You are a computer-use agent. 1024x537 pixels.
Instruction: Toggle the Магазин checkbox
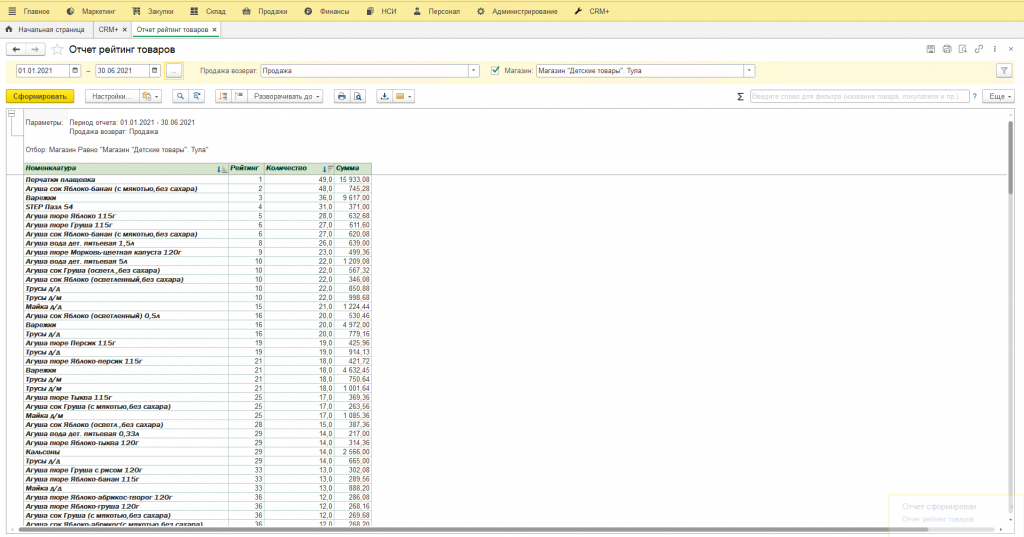tap(495, 71)
